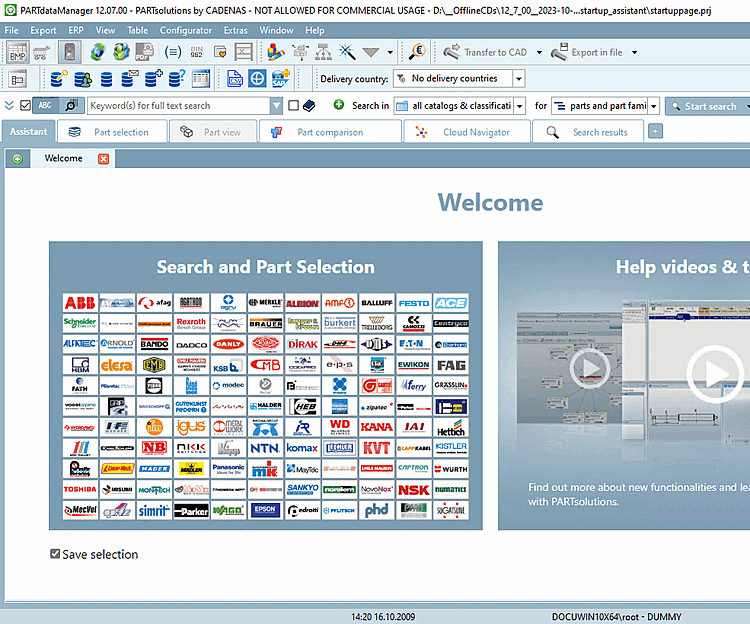Play the first help video thumbnail

pyautogui.click(x=590, y=368)
